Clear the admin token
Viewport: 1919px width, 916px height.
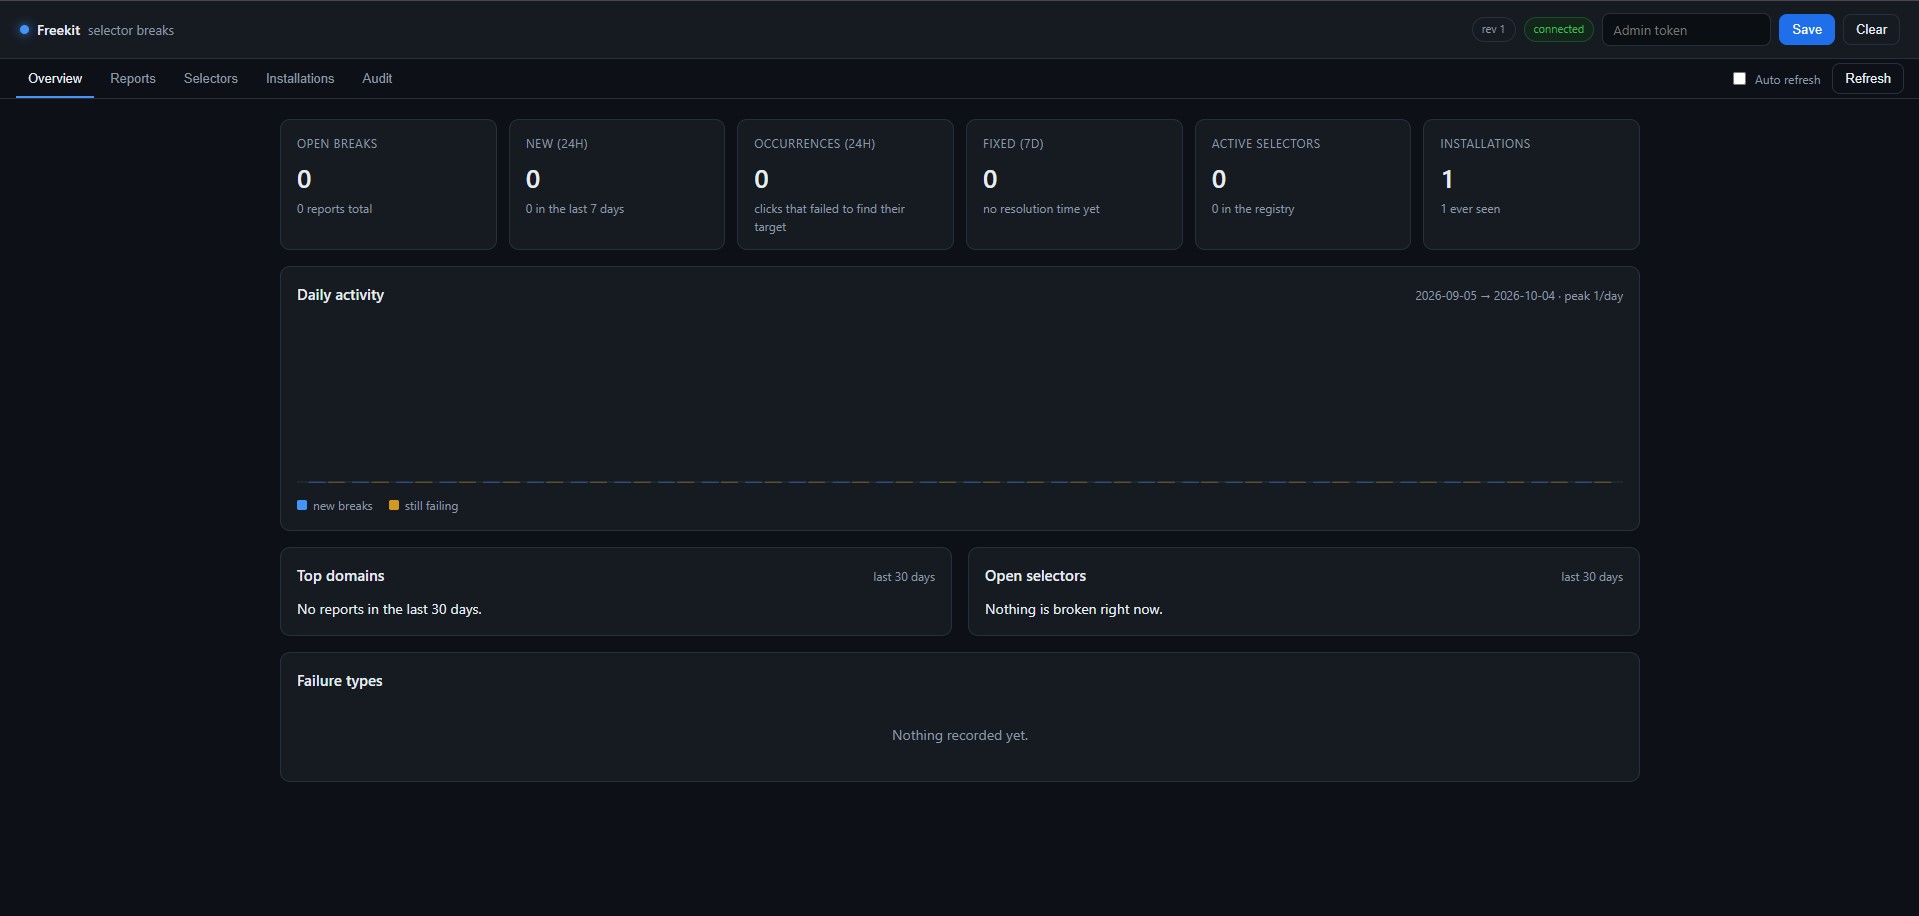coord(1871,29)
